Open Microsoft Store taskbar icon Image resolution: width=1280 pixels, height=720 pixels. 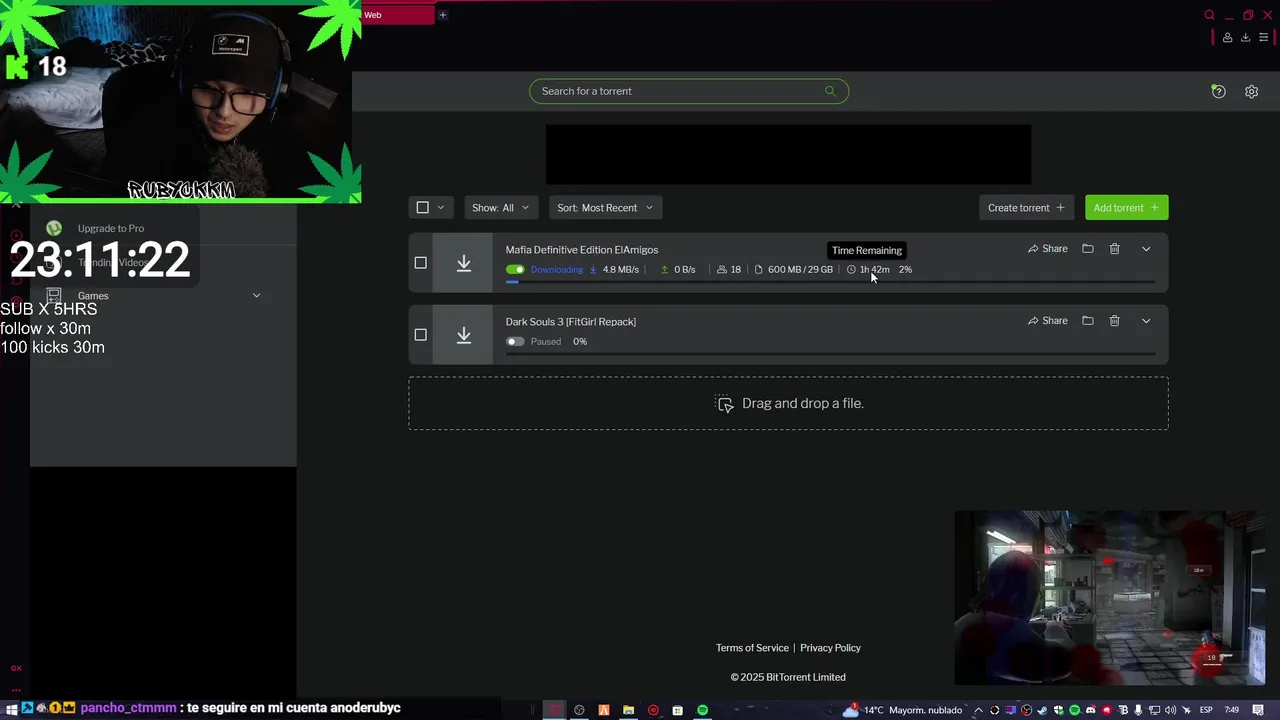coord(677,710)
